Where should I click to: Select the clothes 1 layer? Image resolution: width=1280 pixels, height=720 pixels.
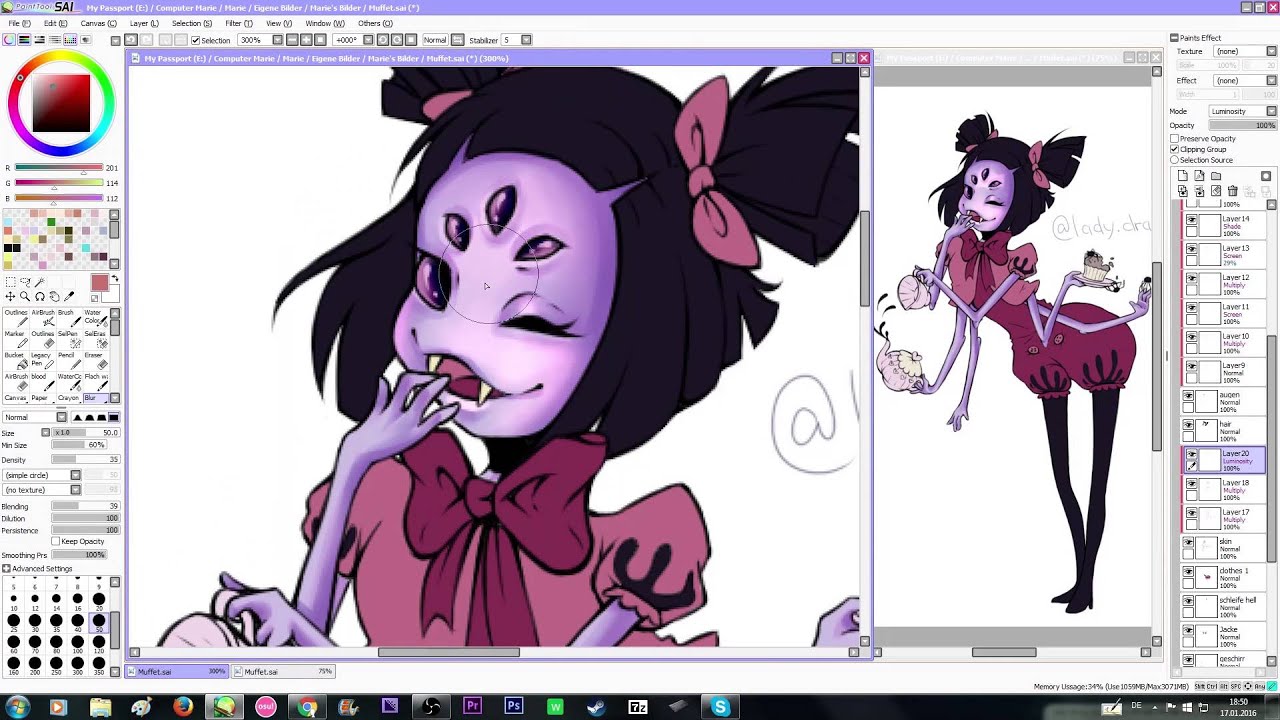[1225, 577]
